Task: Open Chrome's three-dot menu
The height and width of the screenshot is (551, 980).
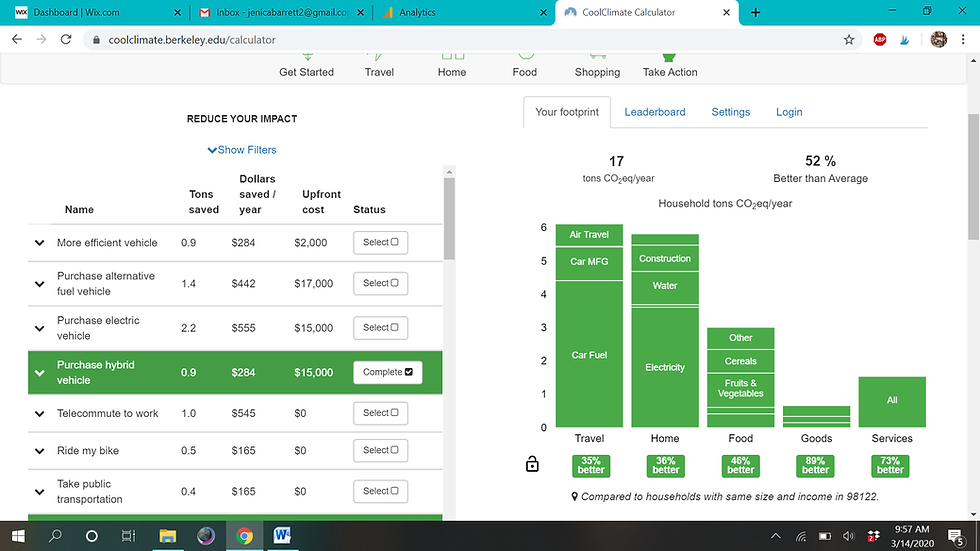Action: tap(962, 39)
